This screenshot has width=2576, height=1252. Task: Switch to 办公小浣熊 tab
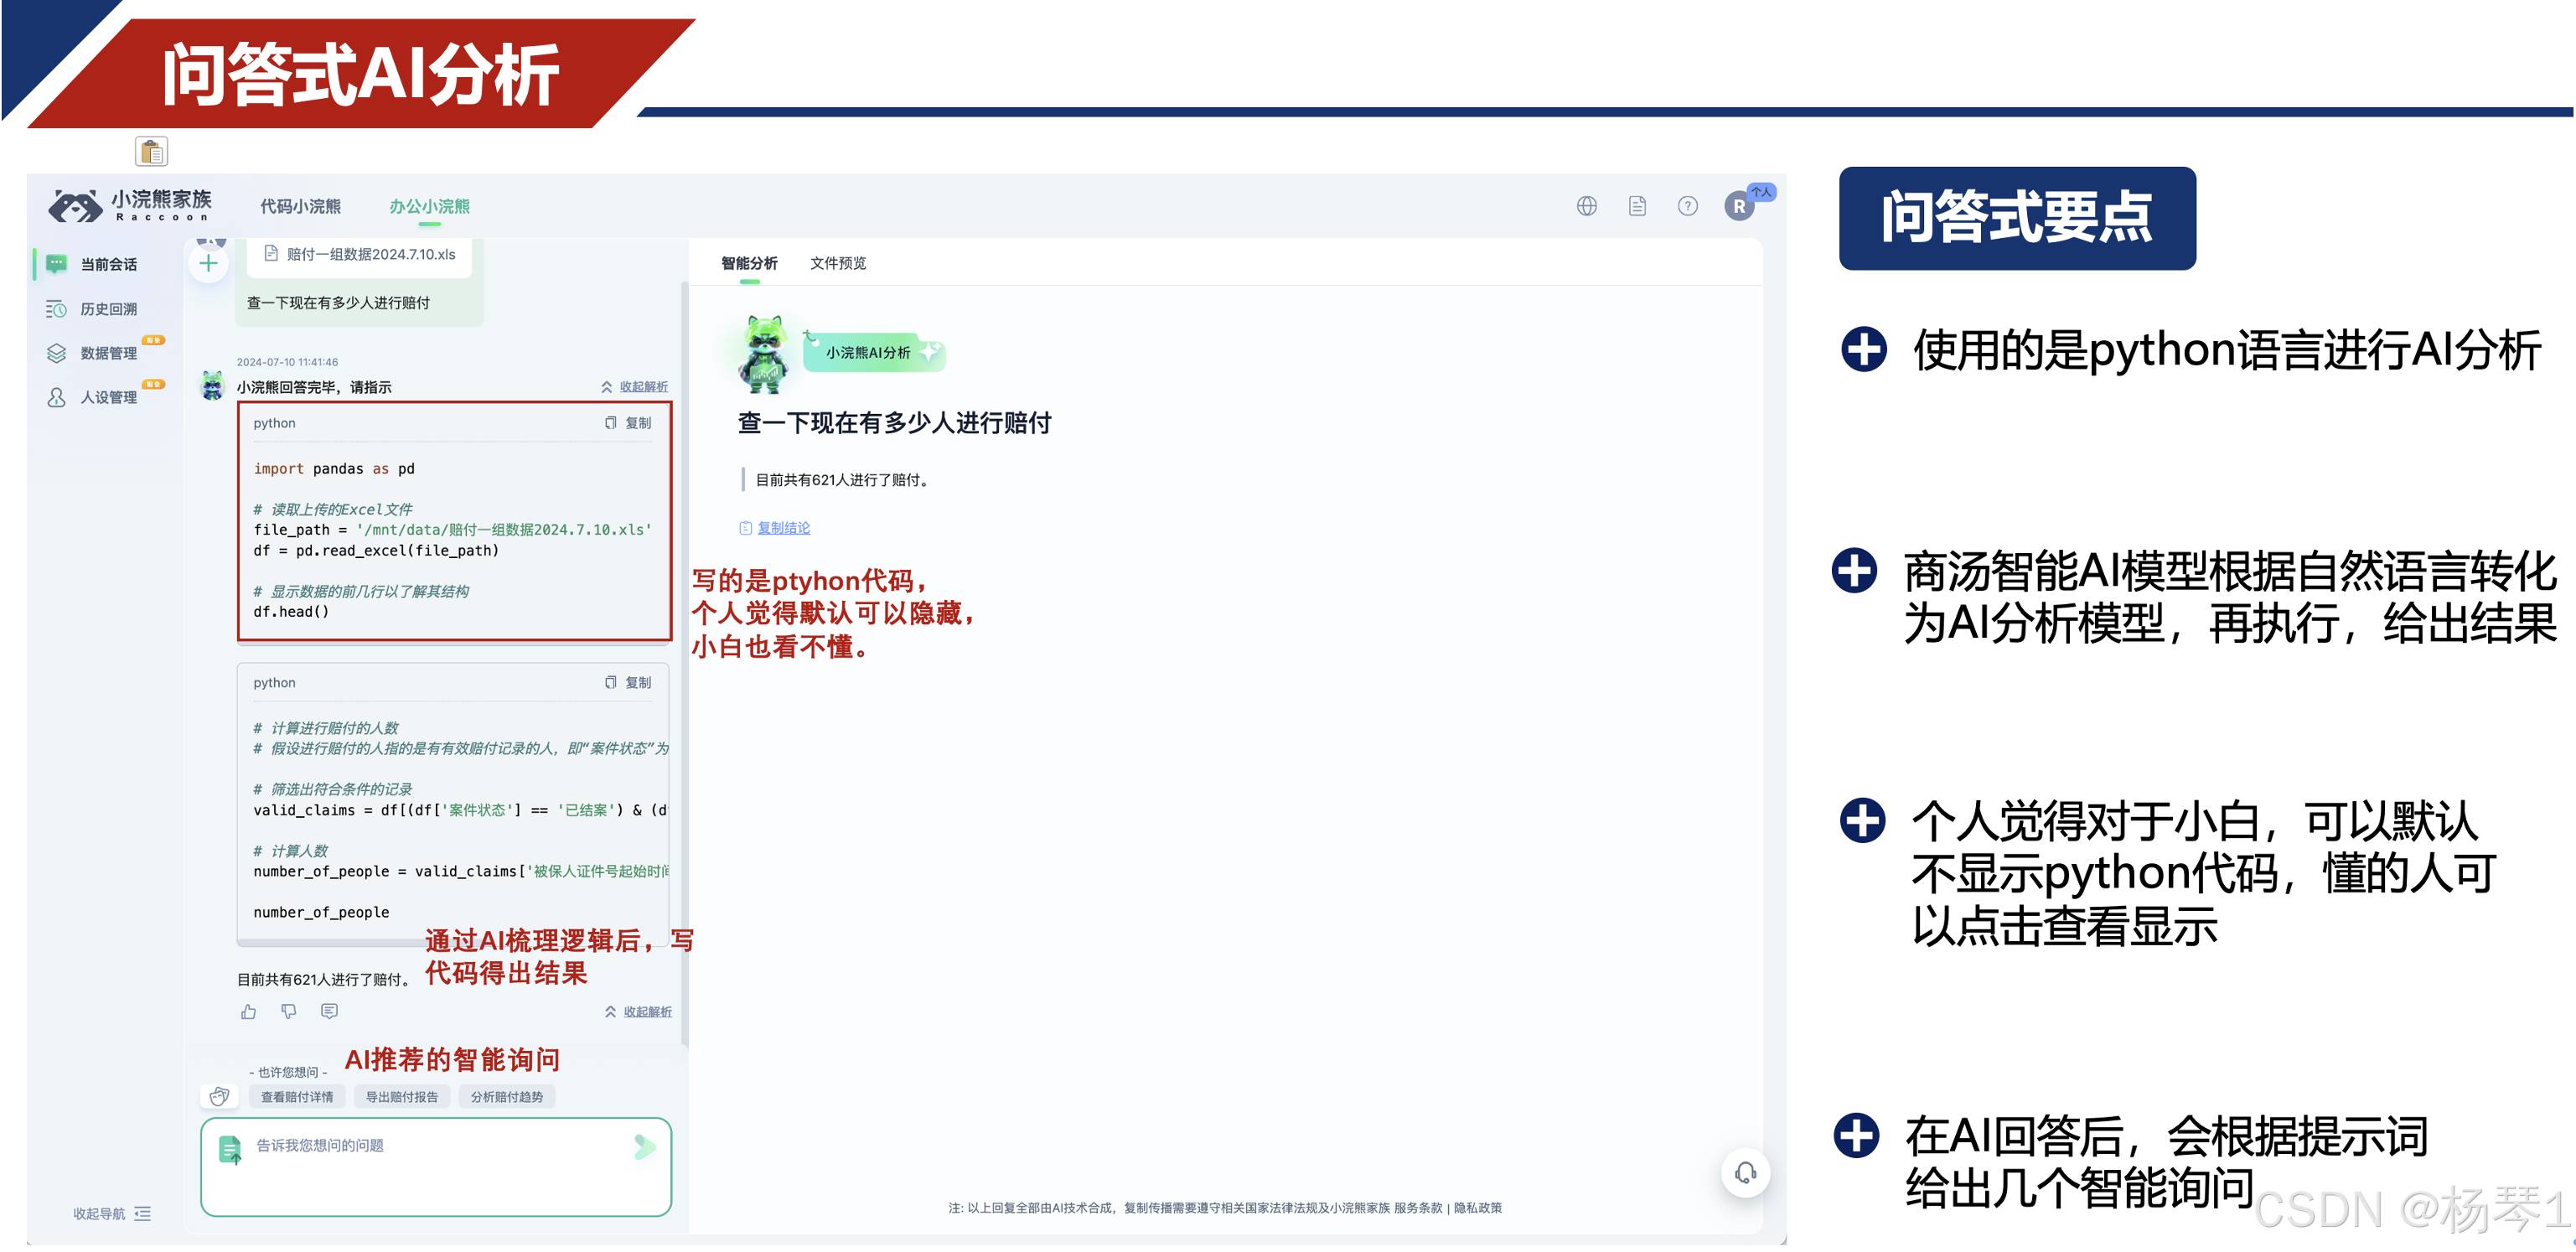pos(429,206)
